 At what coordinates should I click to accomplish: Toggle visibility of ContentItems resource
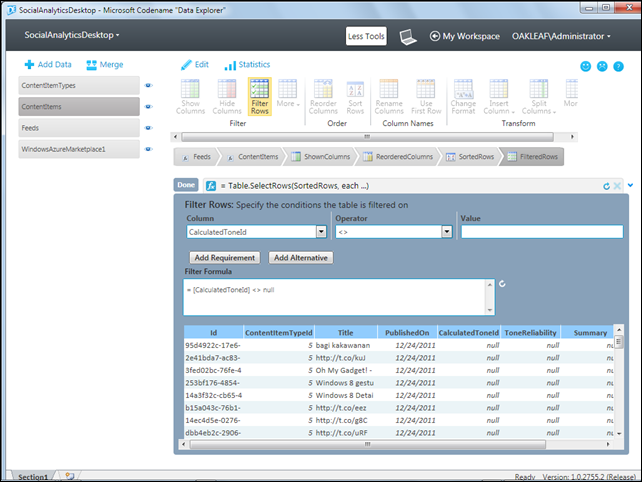click(149, 106)
